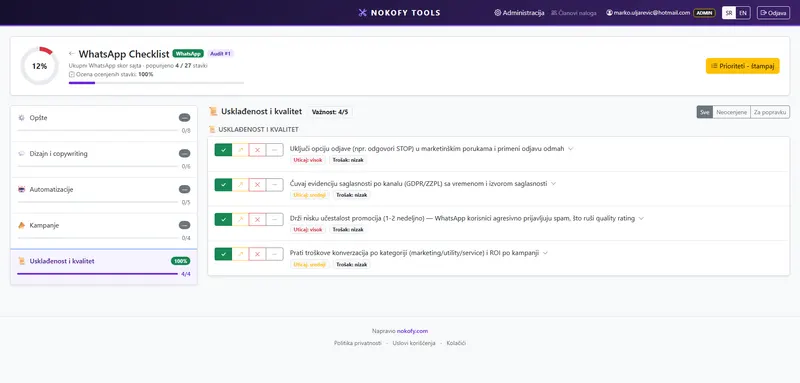Open Politika privatnosti link
This screenshot has width=800, height=383.
[358, 343]
